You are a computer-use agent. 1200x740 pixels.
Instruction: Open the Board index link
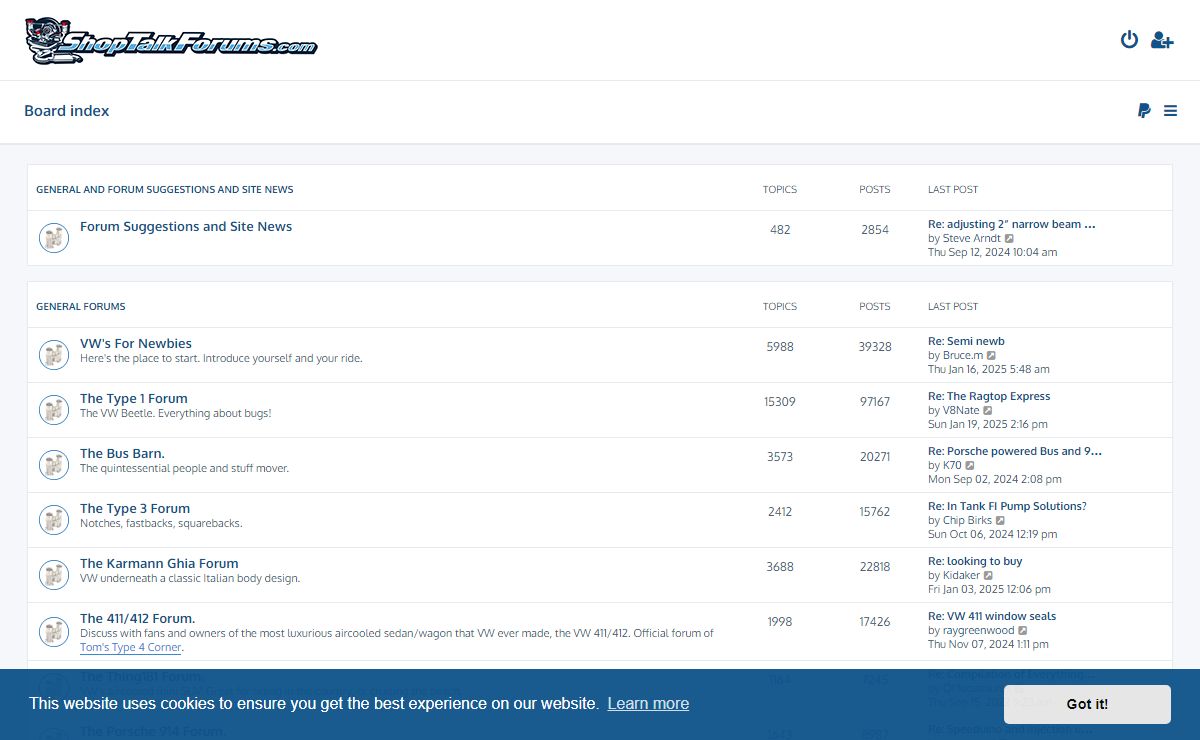(67, 111)
